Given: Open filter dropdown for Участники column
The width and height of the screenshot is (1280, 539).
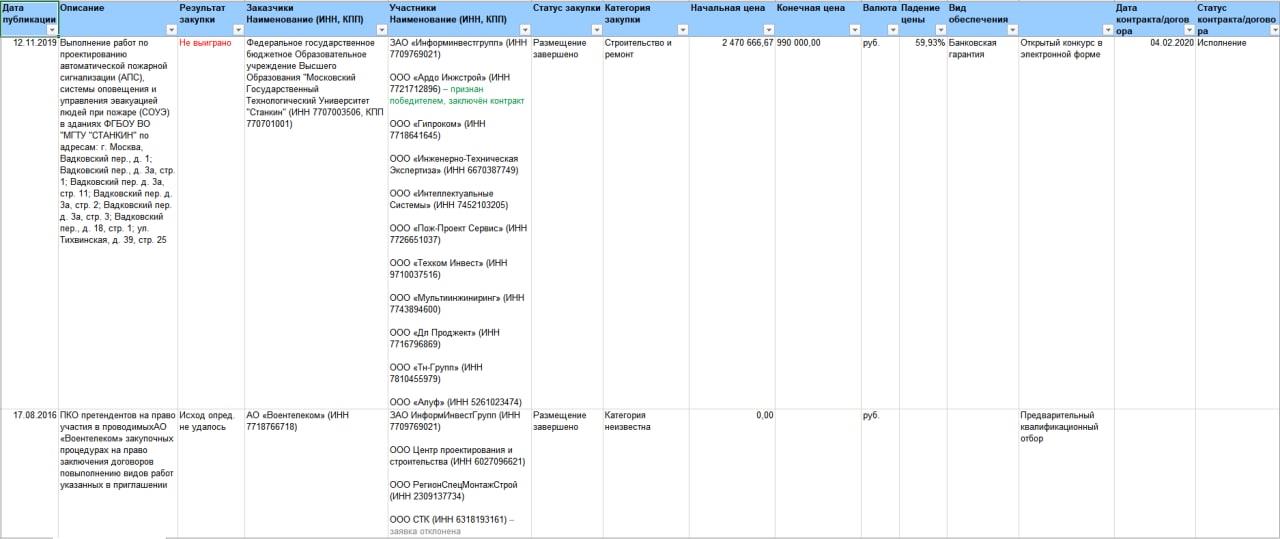Looking at the screenshot, I should 524,30.
